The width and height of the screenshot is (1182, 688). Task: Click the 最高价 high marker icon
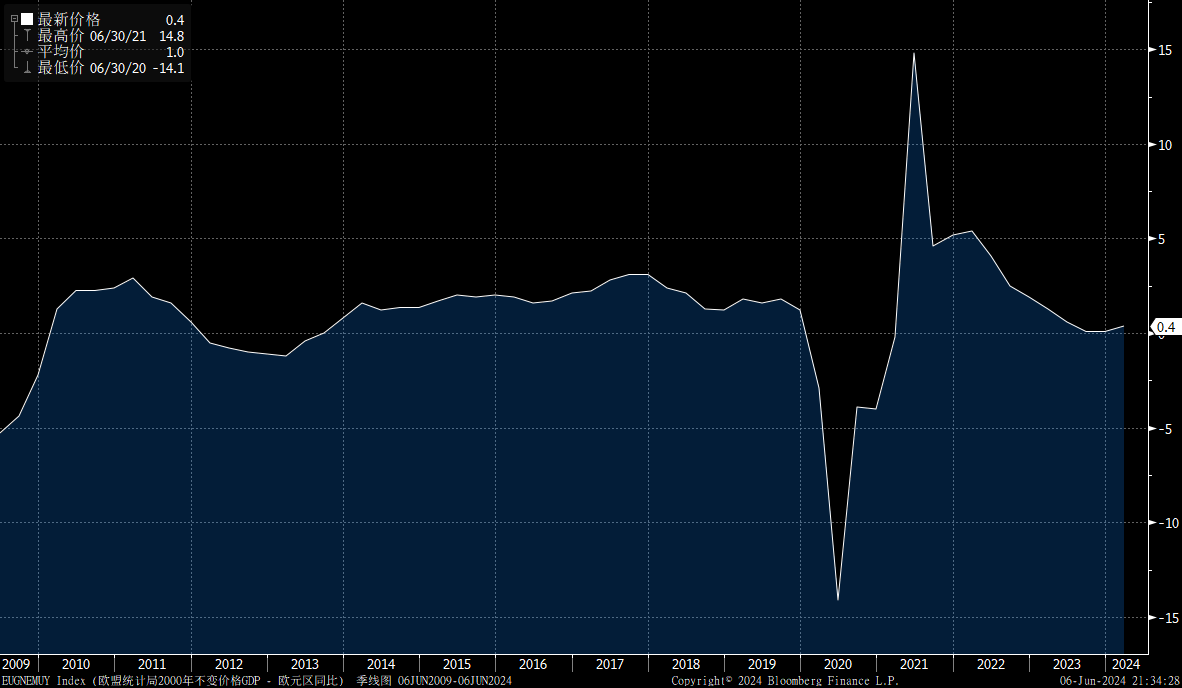pos(27,36)
